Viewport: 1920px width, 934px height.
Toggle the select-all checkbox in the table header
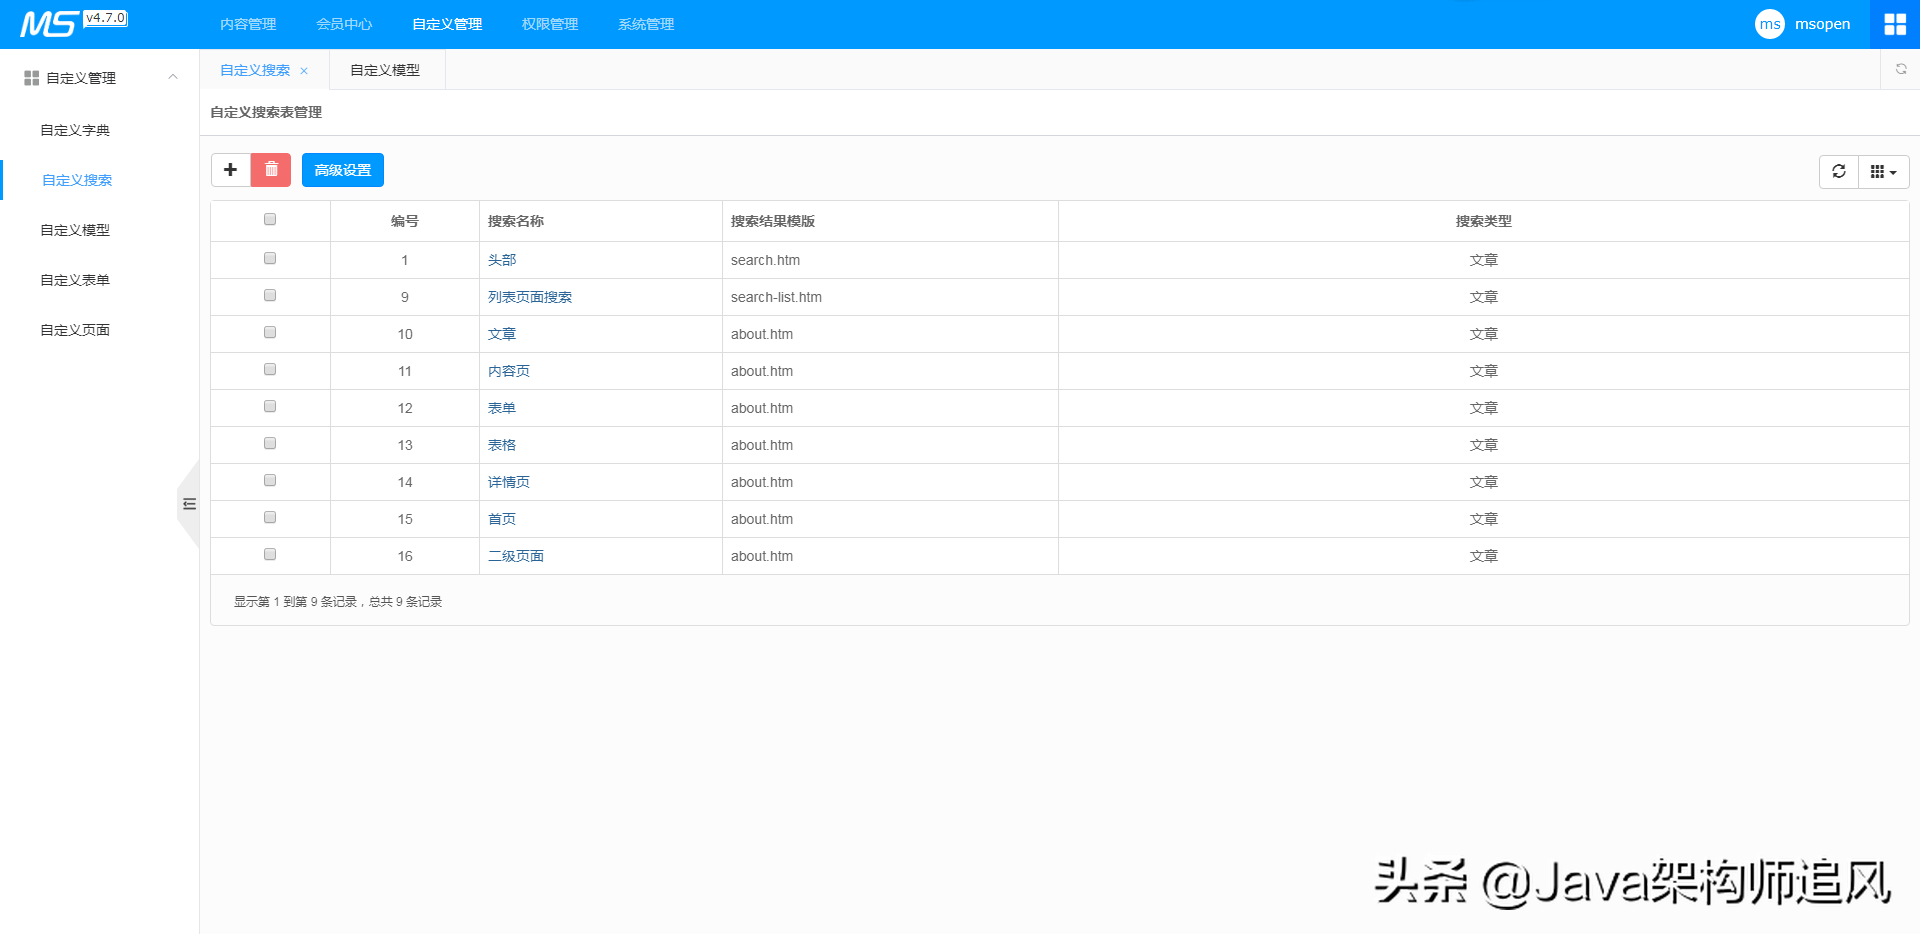(269, 219)
